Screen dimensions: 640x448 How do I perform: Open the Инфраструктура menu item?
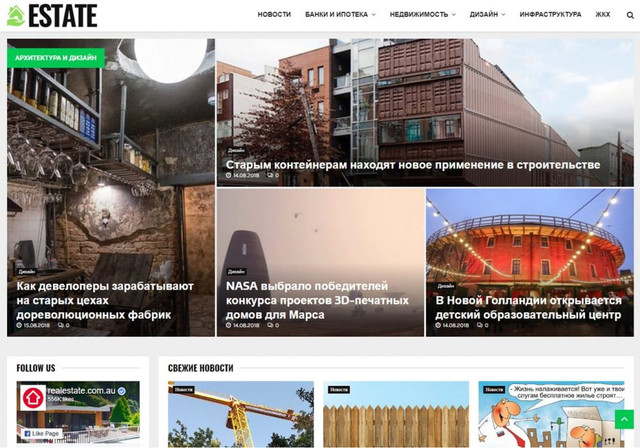[x=550, y=15]
